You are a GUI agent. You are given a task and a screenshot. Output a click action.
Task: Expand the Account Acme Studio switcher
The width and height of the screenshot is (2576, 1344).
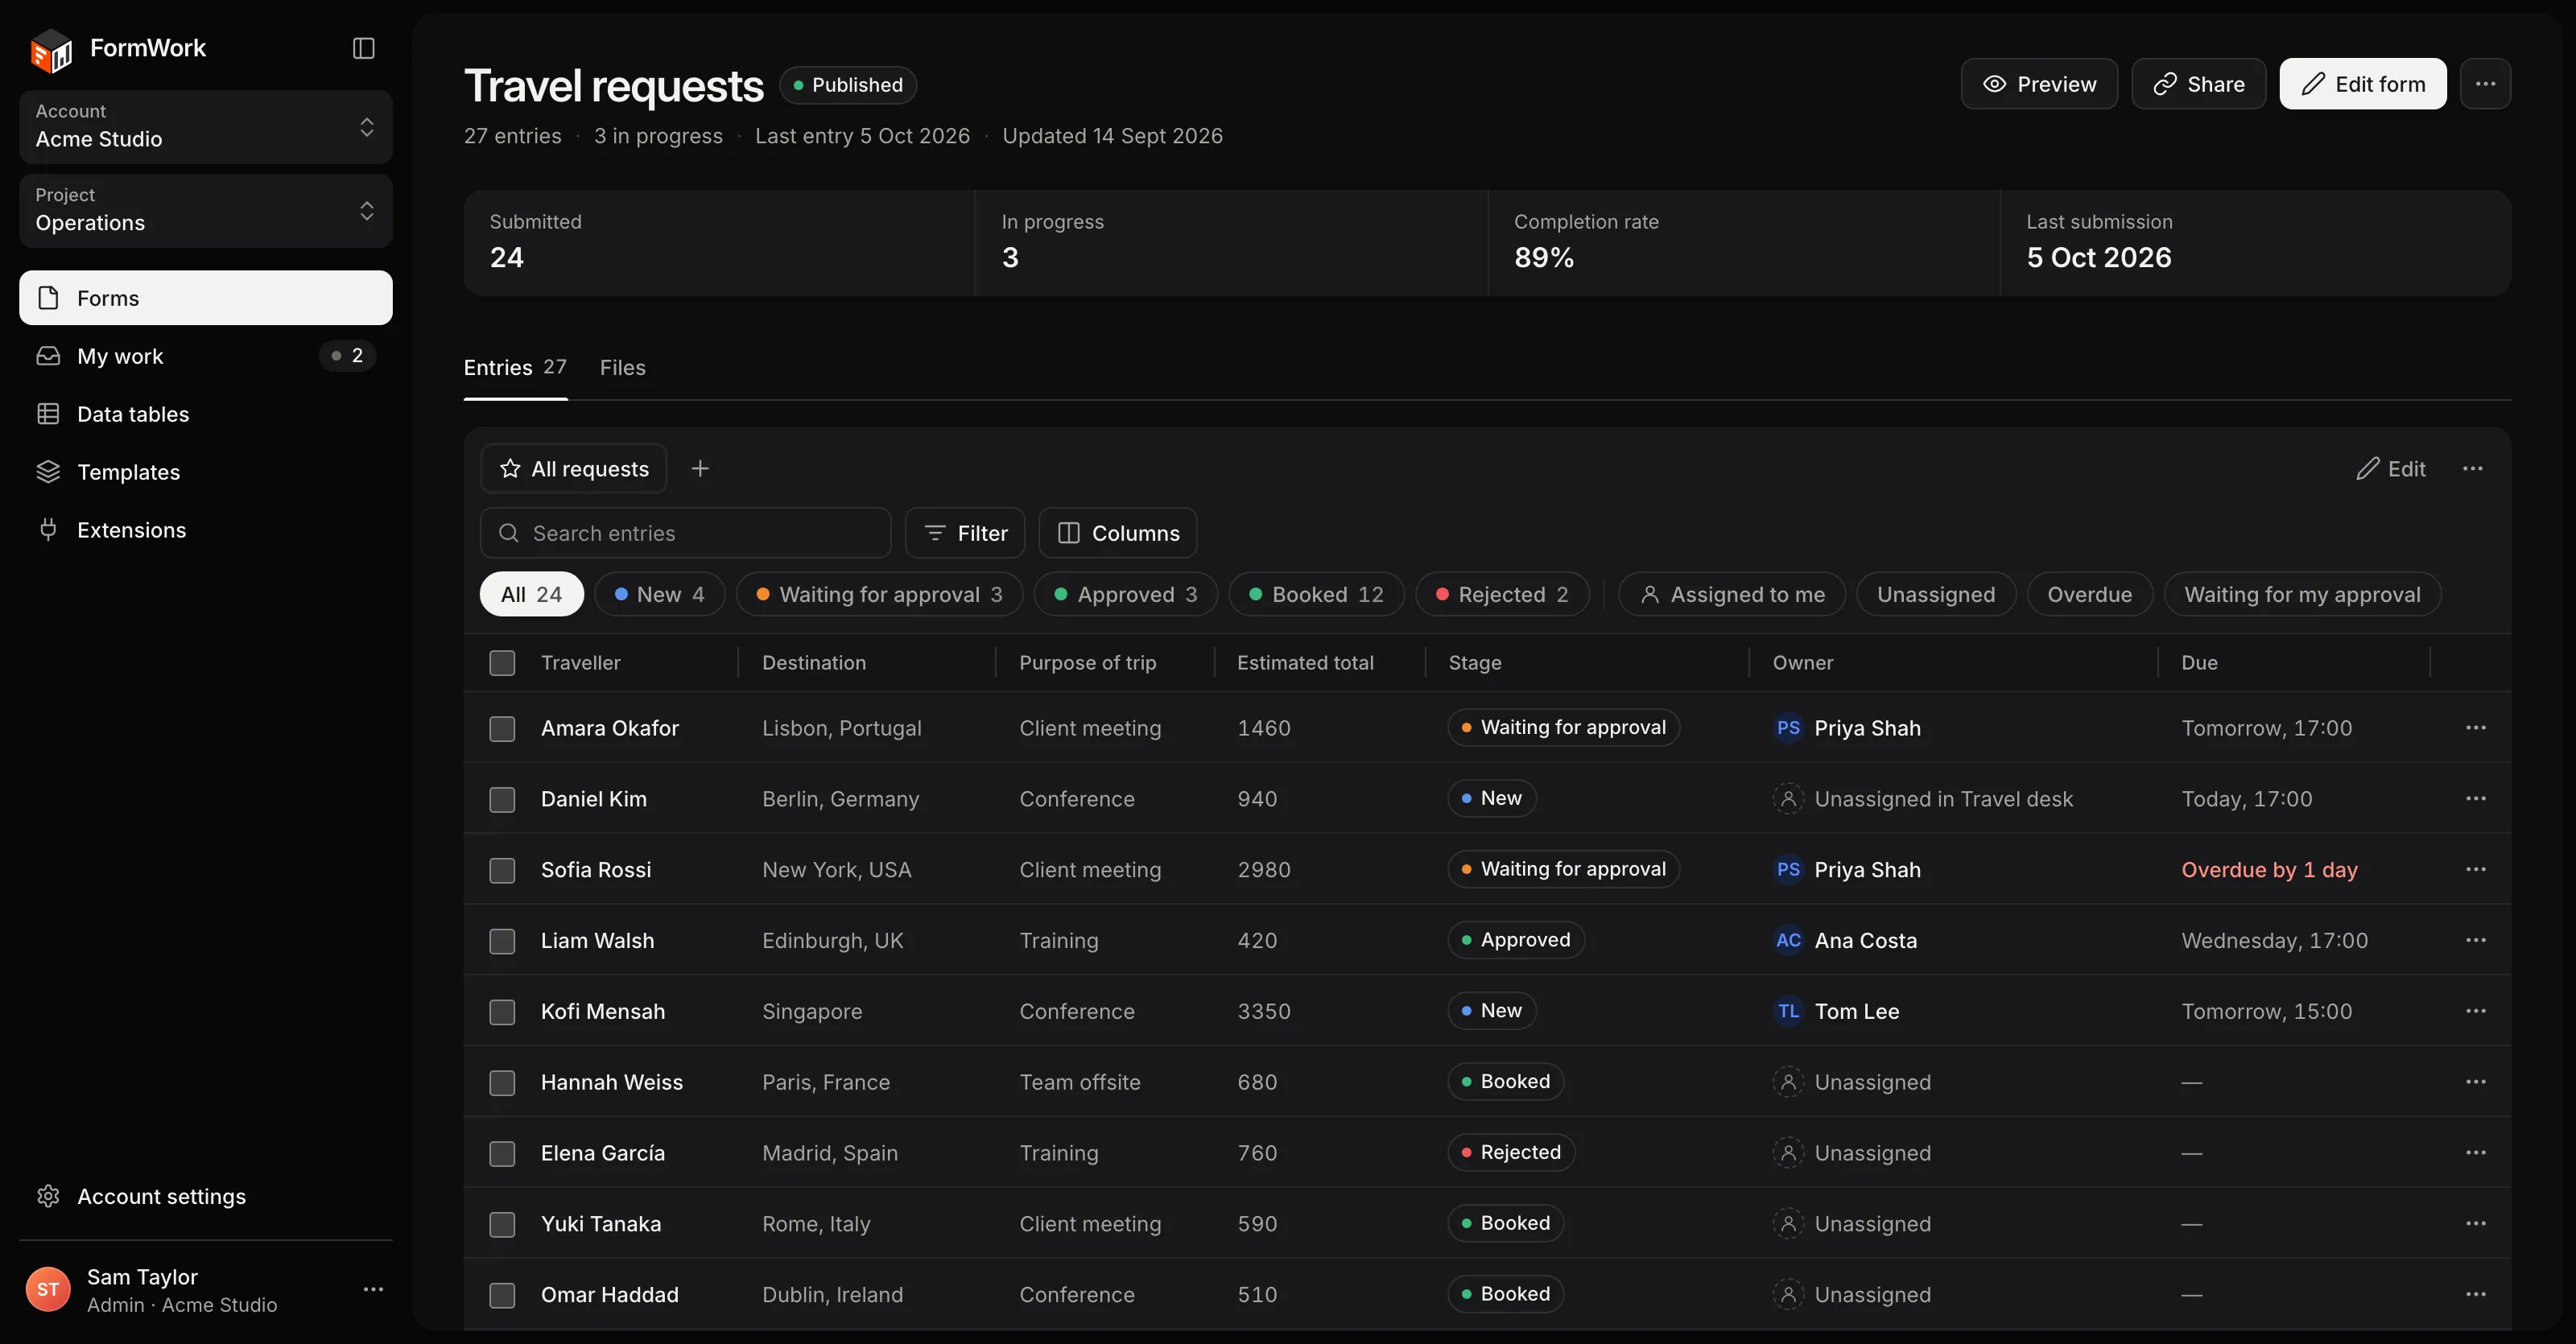tap(206, 127)
